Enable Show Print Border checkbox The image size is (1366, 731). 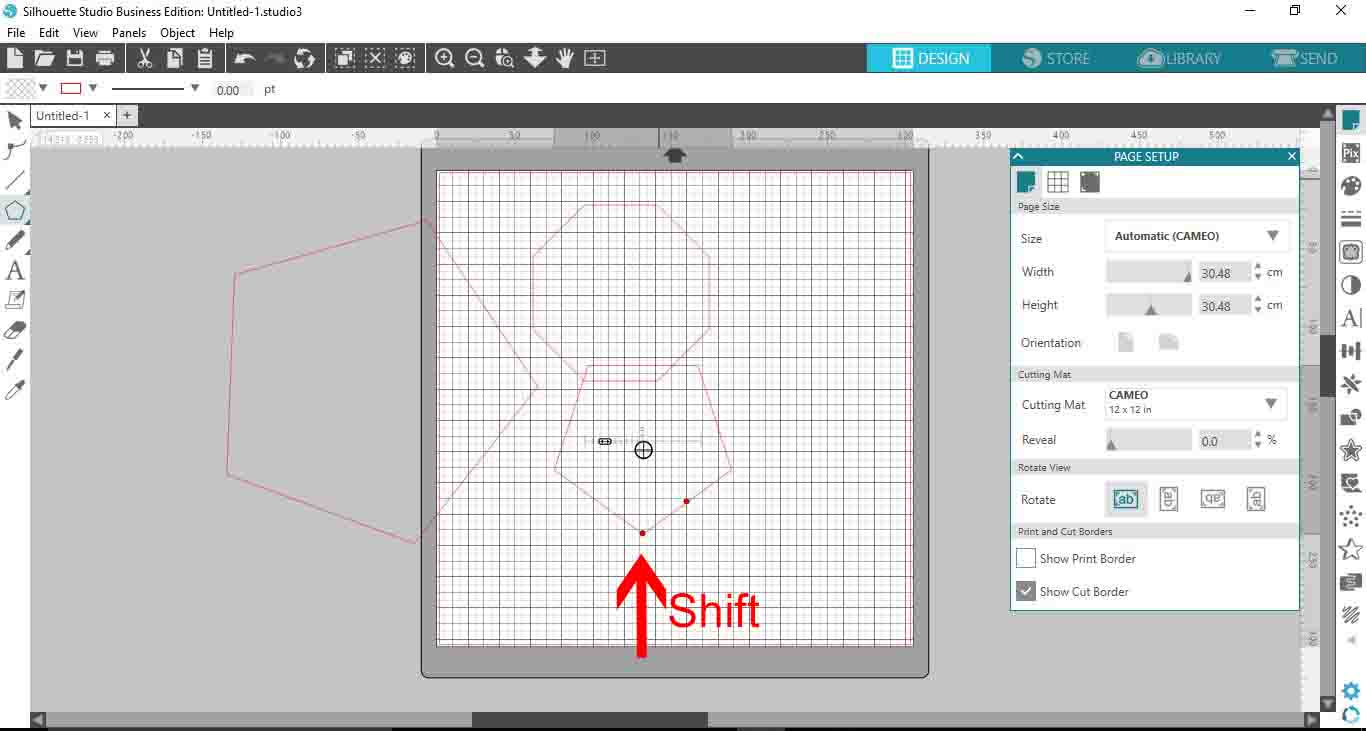(x=1026, y=558)
